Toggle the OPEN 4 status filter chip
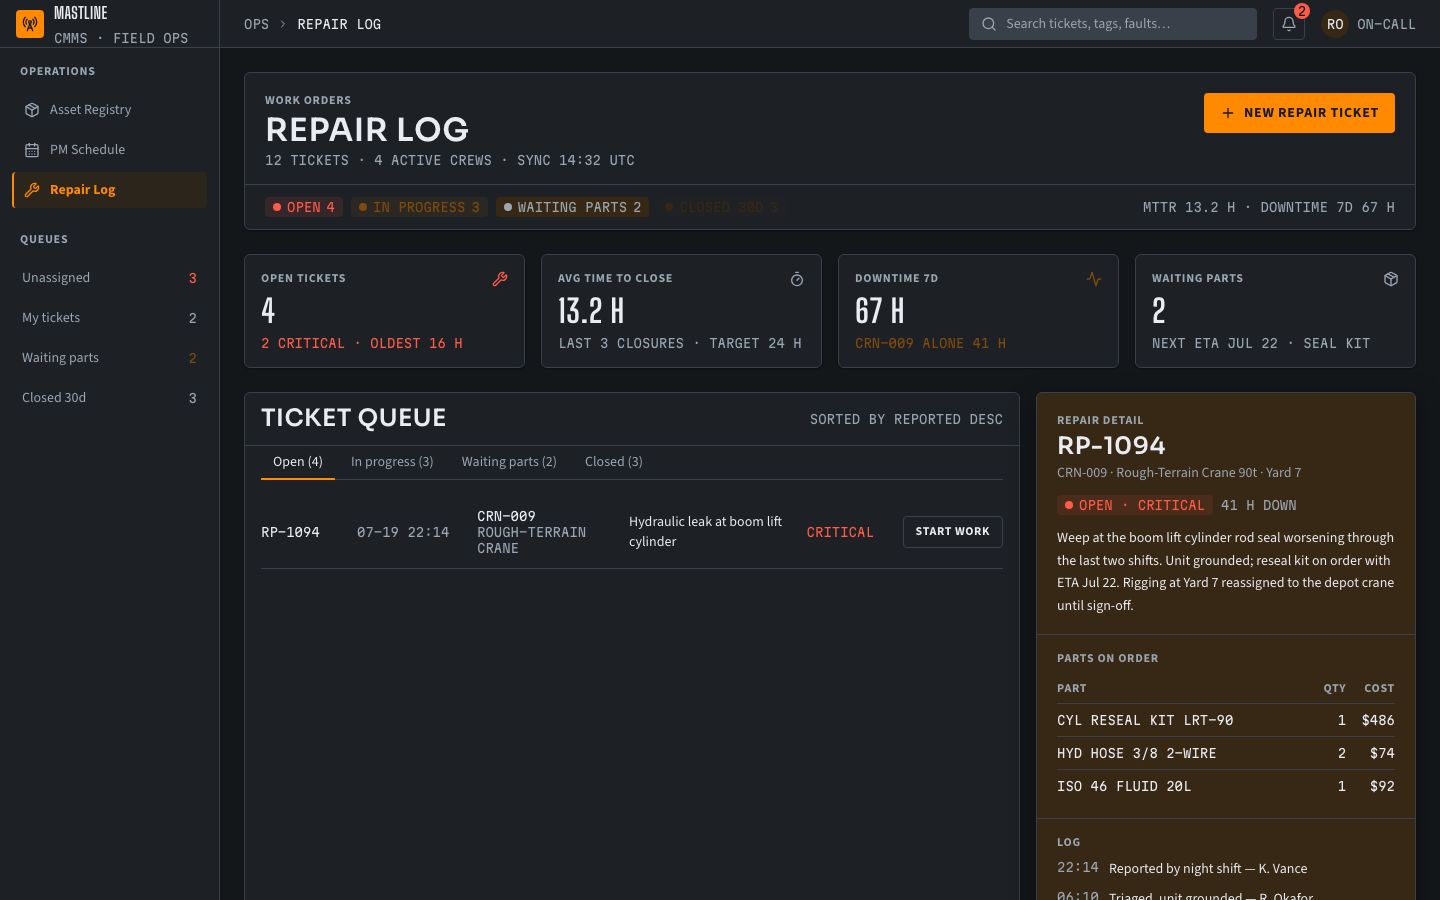 304,207
